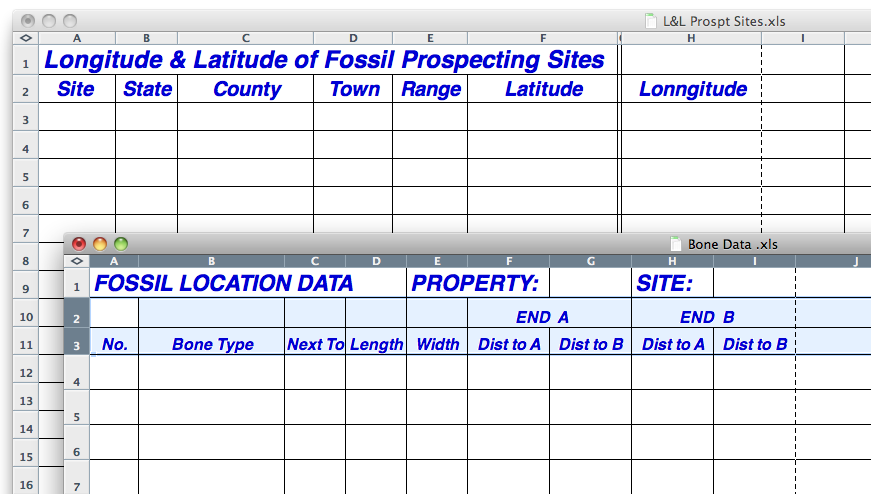871x494 pixels.
Task: Select the 'END B' cell
Action: (713, 318)
